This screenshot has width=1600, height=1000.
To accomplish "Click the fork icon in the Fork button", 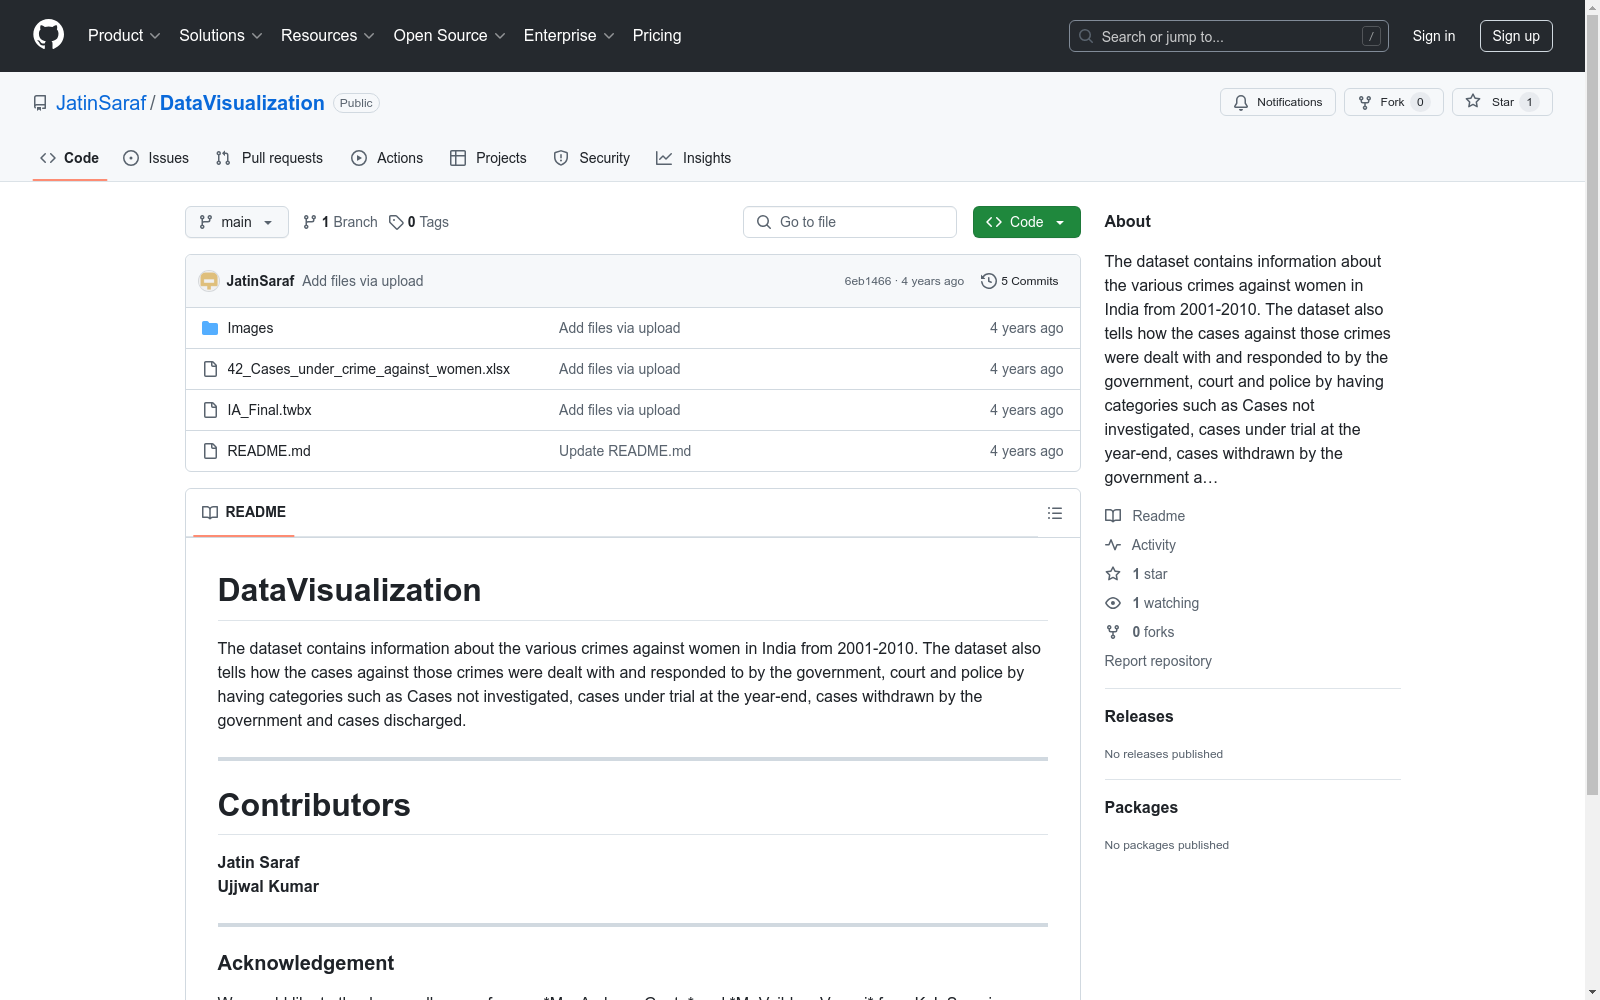I will point(1365,102).
